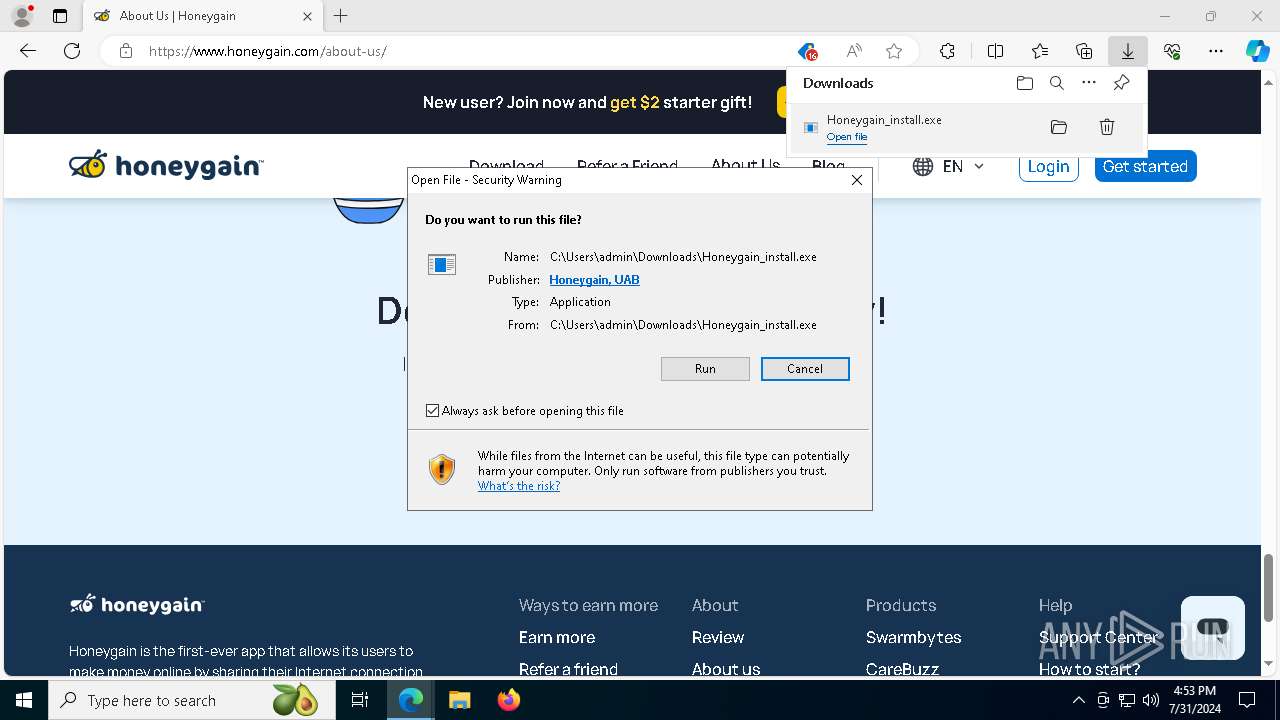The image size is (1280, 720).
Task: Uncheck Always ask before opening this file
Action: 433,411
